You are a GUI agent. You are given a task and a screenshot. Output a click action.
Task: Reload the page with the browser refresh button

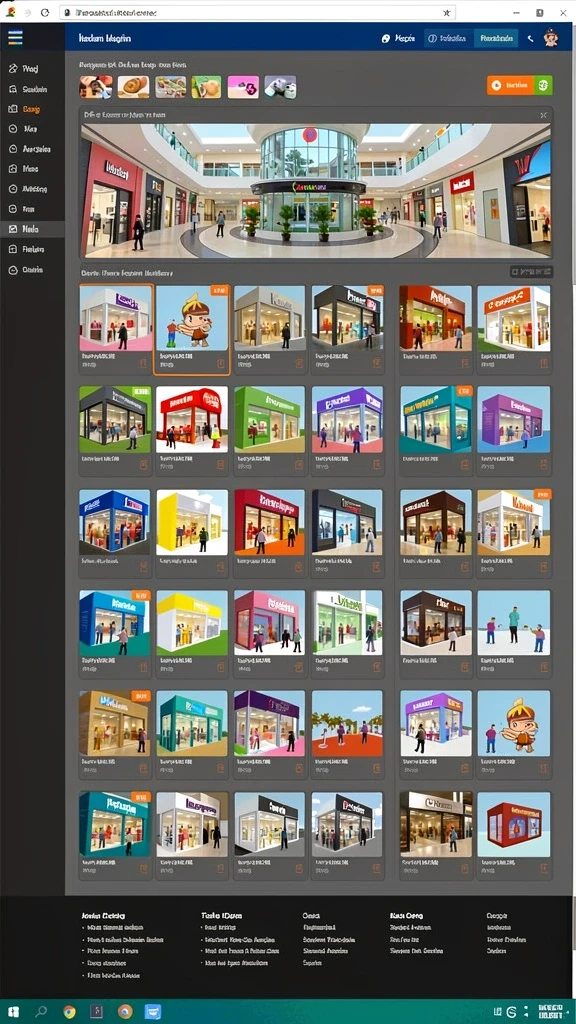tap(44, 12)
